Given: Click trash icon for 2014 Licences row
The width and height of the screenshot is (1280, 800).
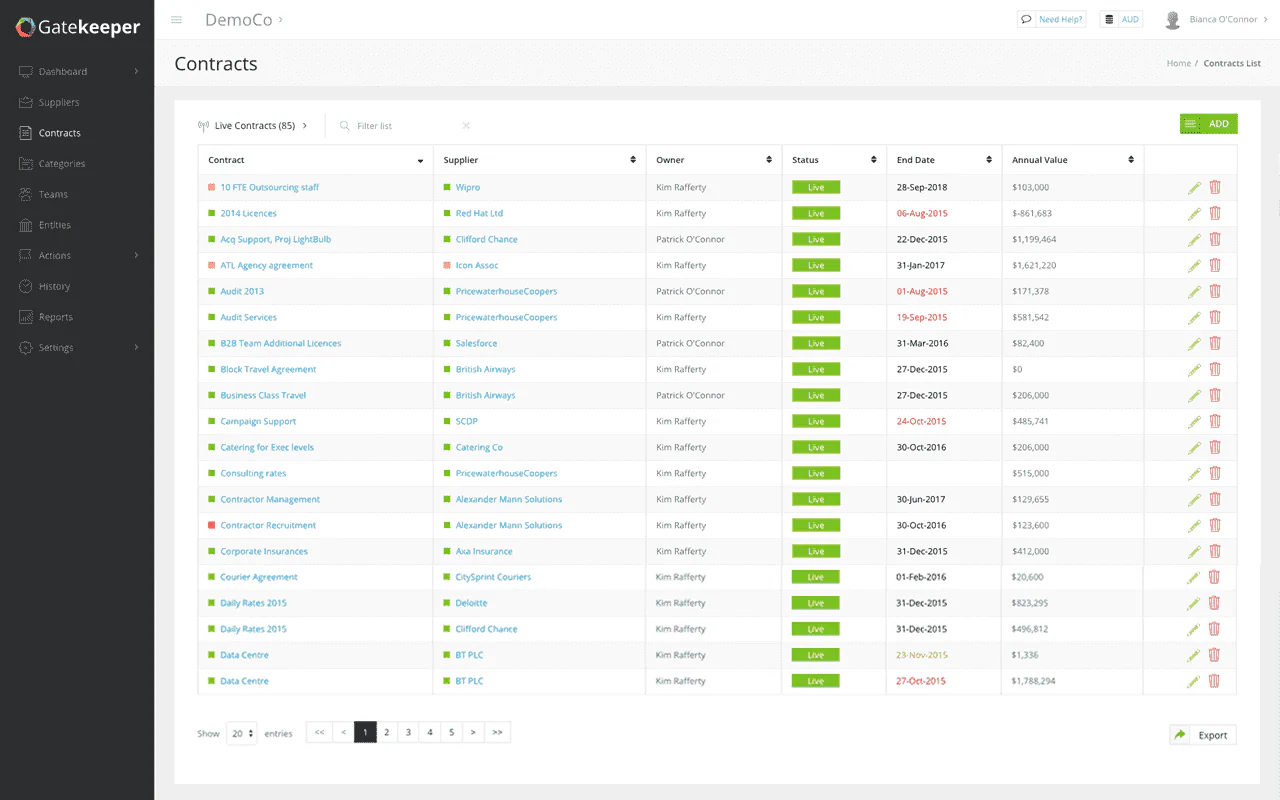Looking at the screenshot, I should (x=1215, y=213).
